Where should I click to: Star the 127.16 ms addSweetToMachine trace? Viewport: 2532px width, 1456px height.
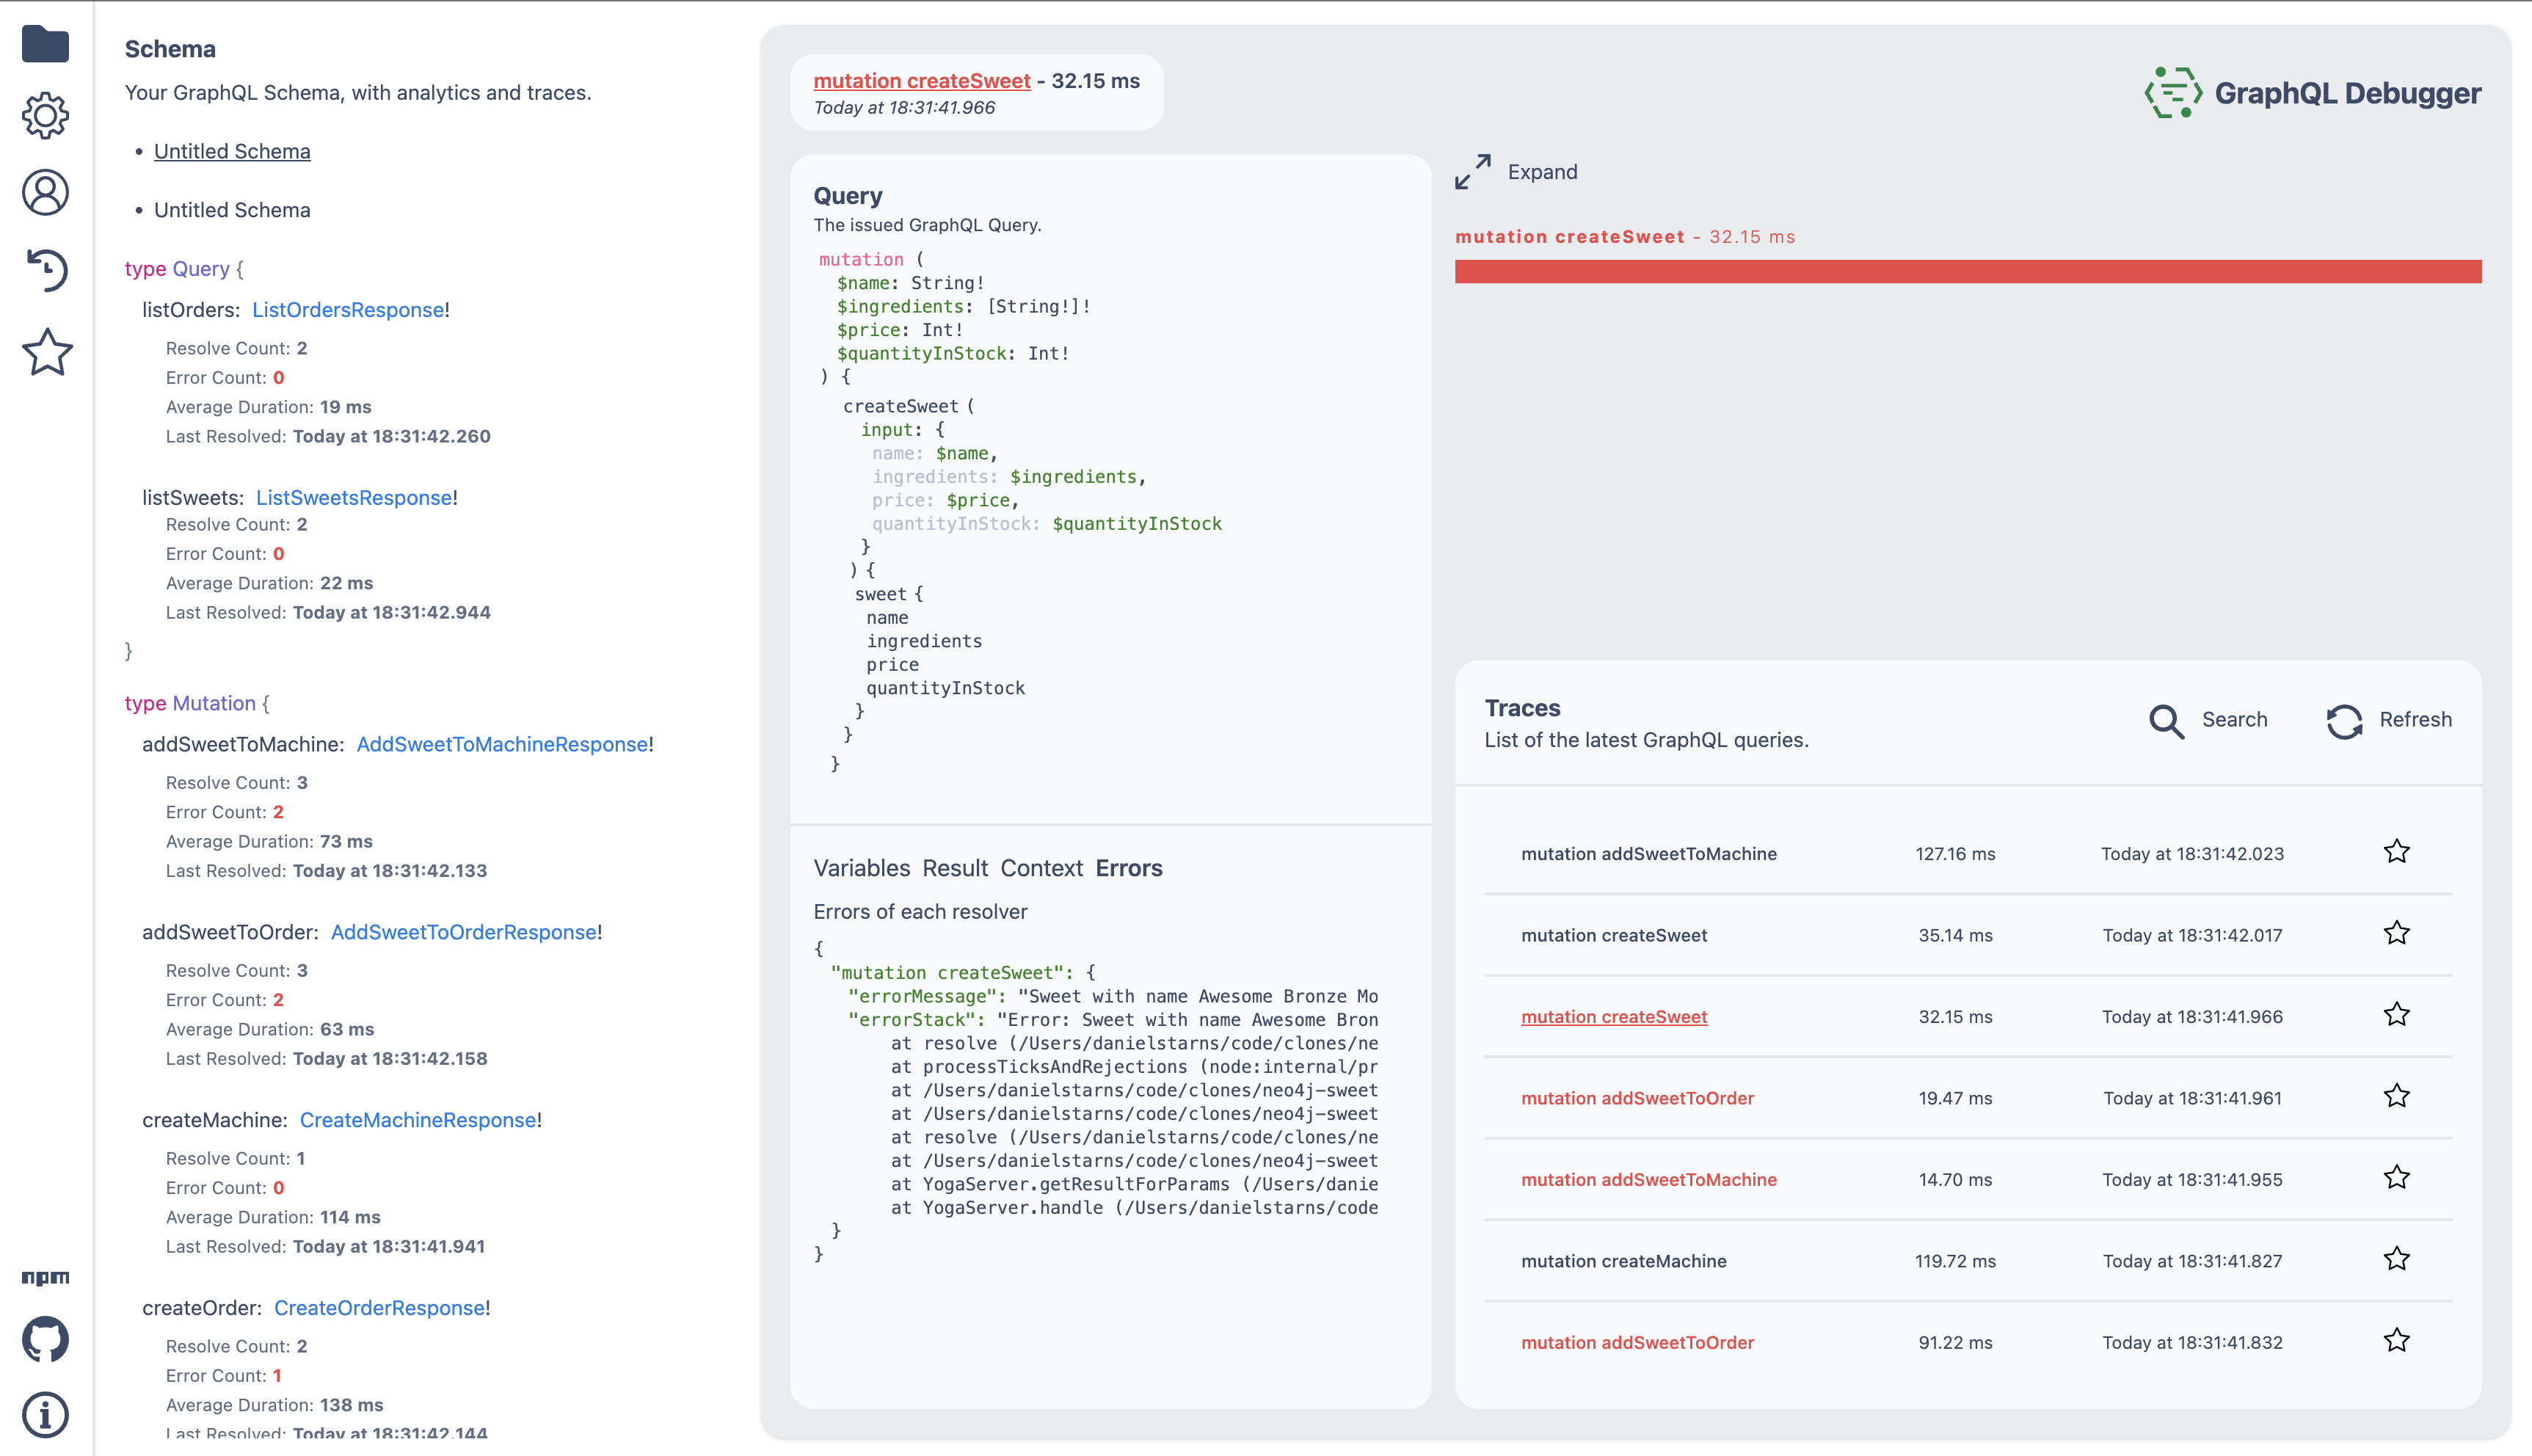(x=2396, y=852)
